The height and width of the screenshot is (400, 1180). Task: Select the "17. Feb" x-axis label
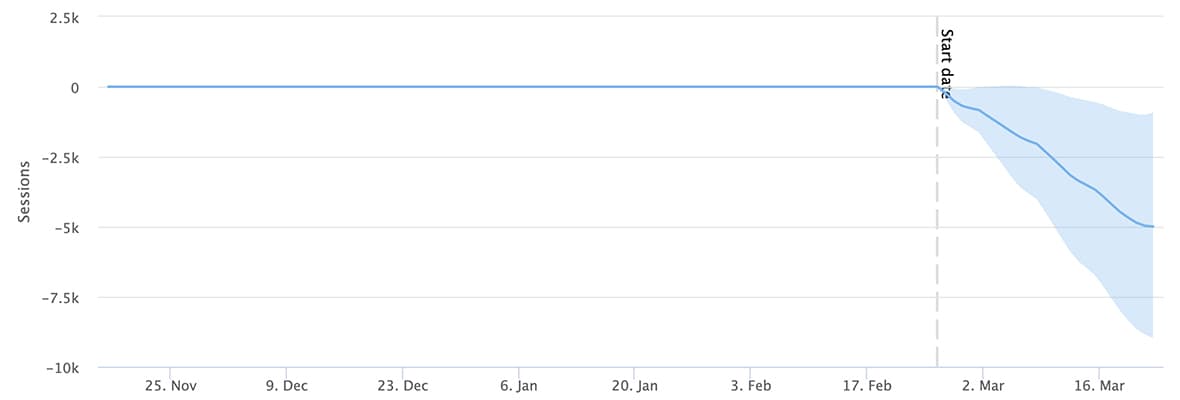point(866,386)
